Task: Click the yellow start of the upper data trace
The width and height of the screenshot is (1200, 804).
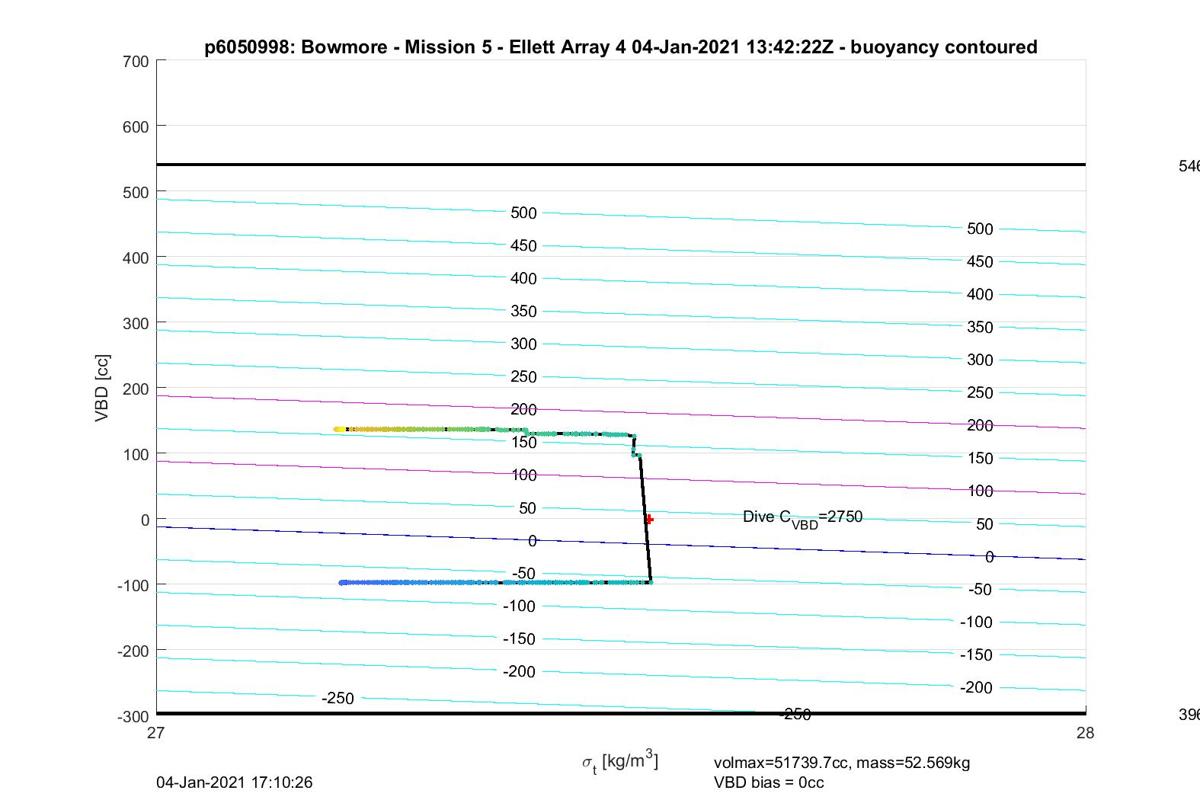Action: coord(338,429)
